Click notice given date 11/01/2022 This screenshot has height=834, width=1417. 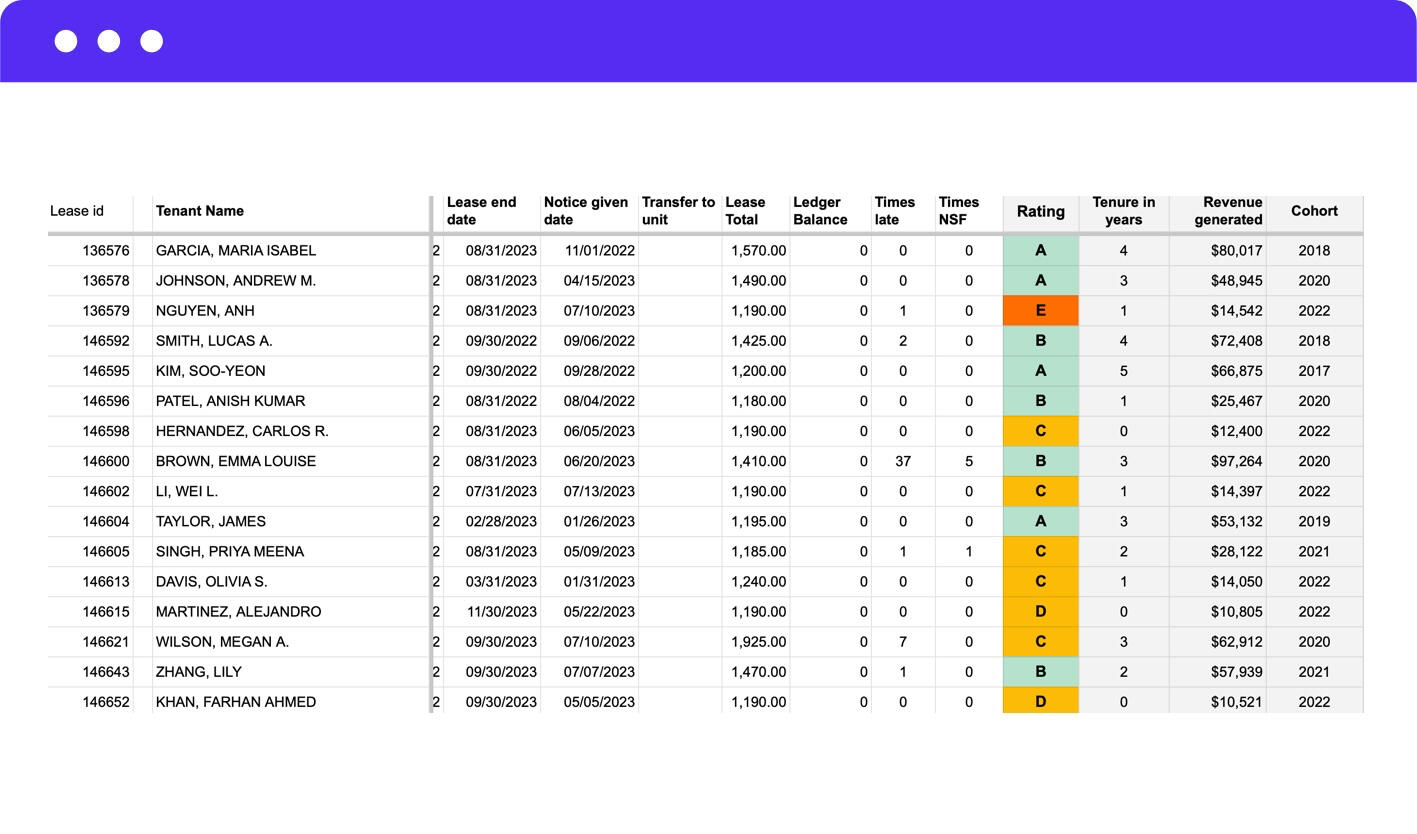pos(599,251)
